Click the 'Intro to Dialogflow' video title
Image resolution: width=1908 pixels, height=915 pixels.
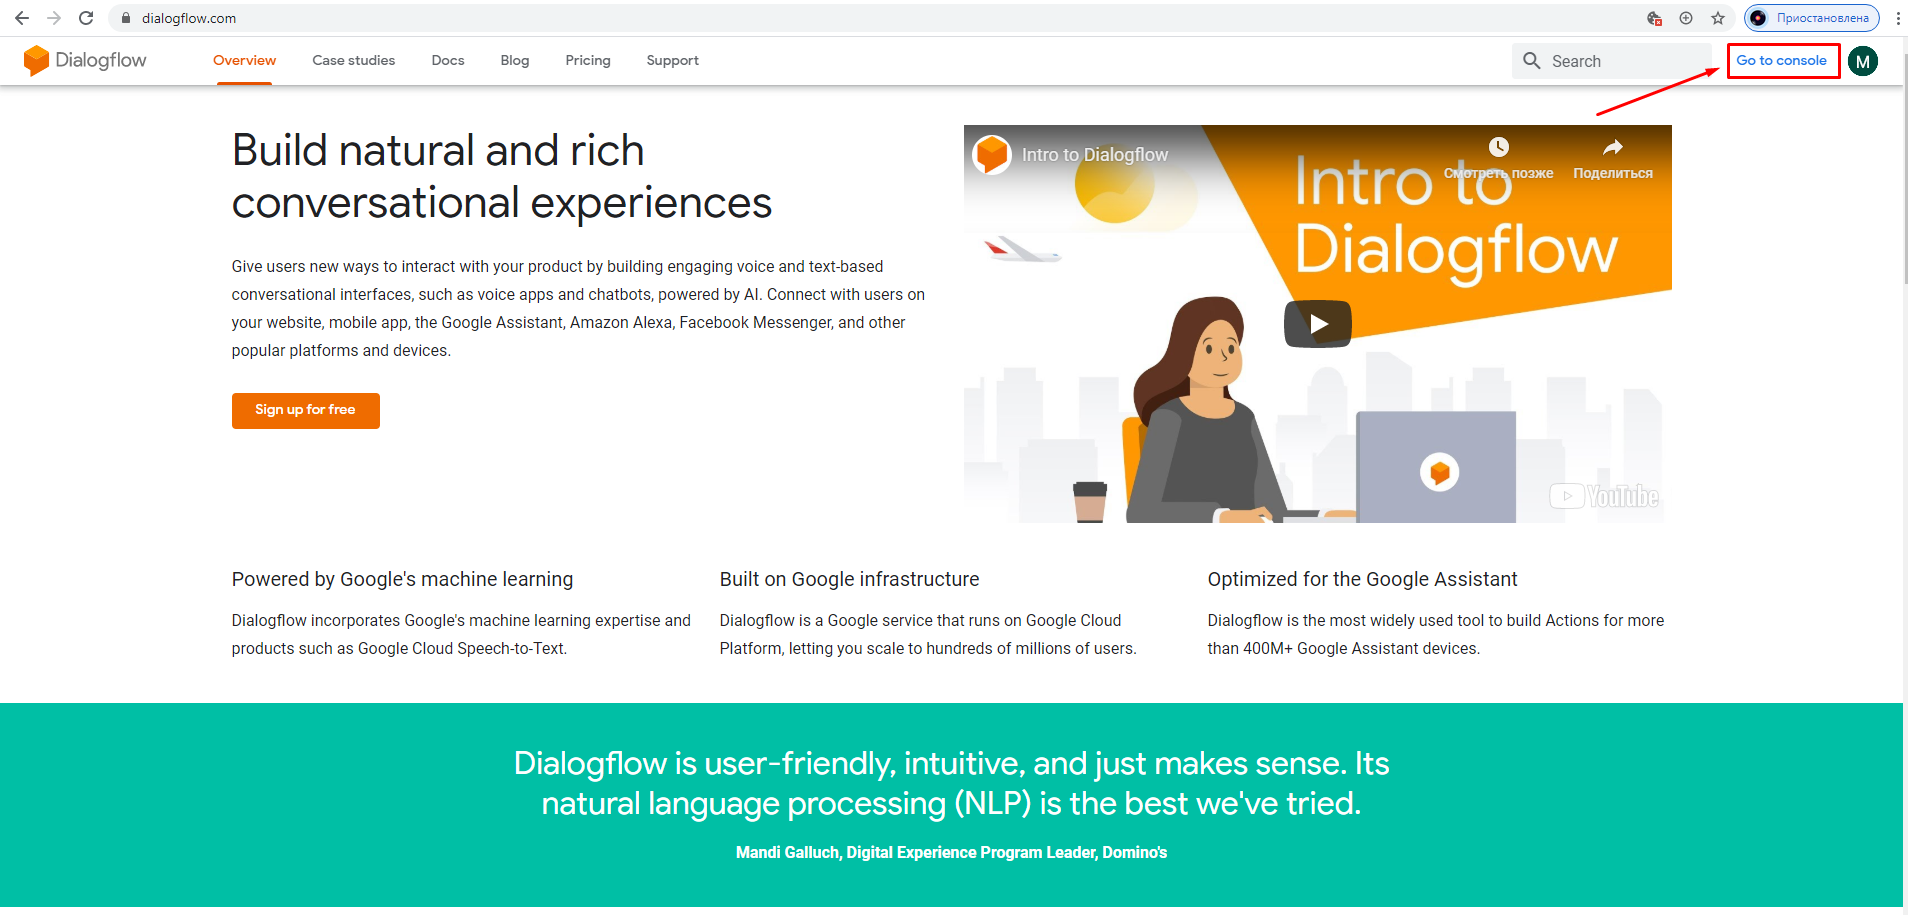click(1095, 155)
